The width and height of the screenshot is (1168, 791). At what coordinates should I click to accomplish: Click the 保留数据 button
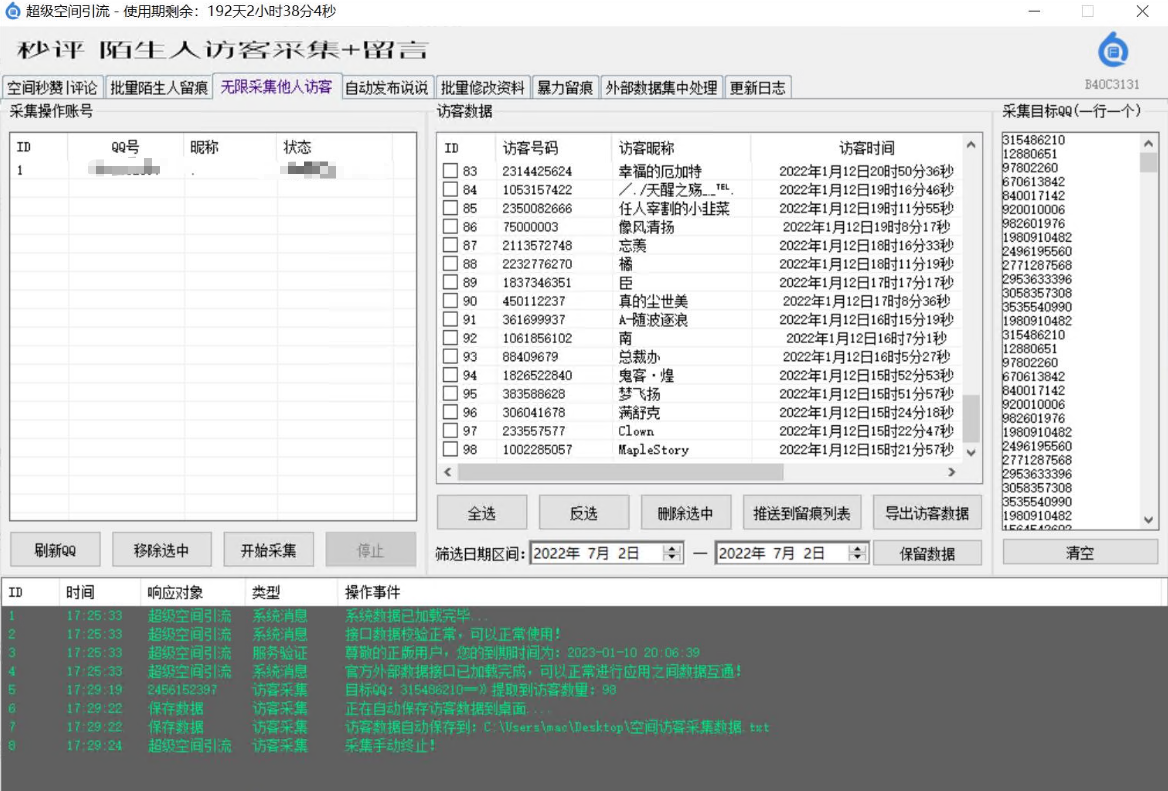coord(927,554)
